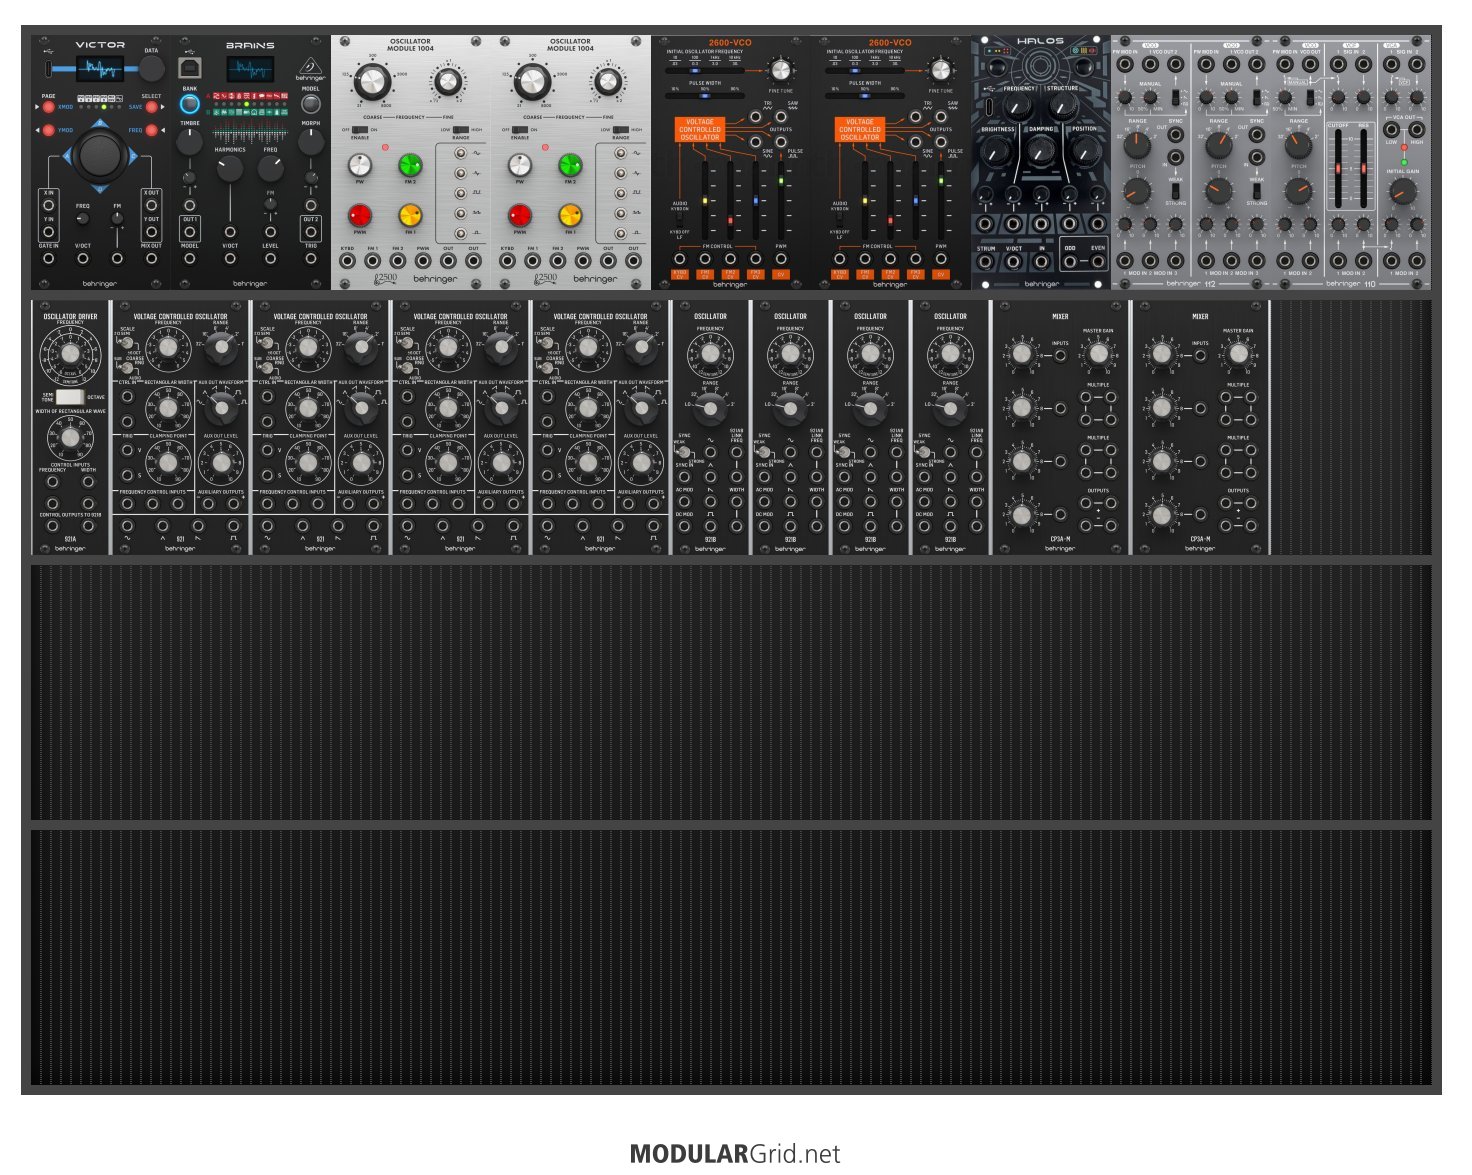Click the USB-C port on the Victor module
Viewport: 1472px width, 1175px height.
(47, 69)
